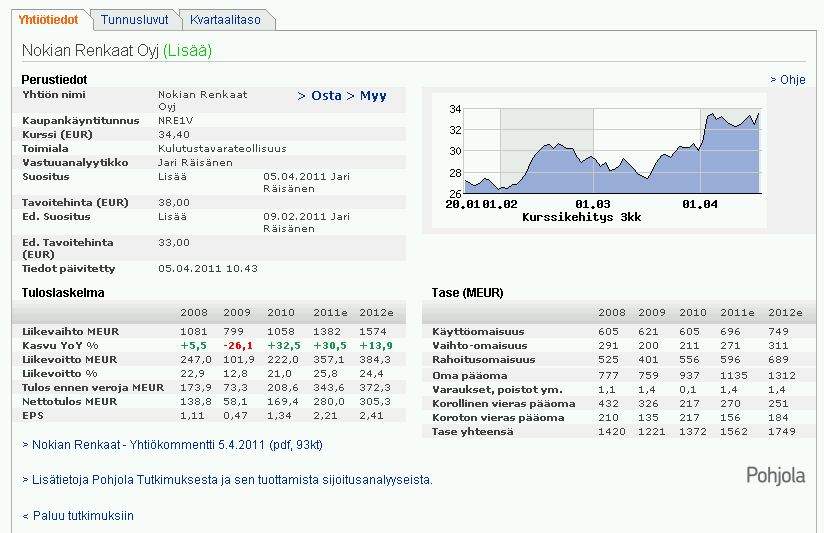The image size is (824, 533).
Task: Select Nettotulos value 280,0
Action: [329, 402]
